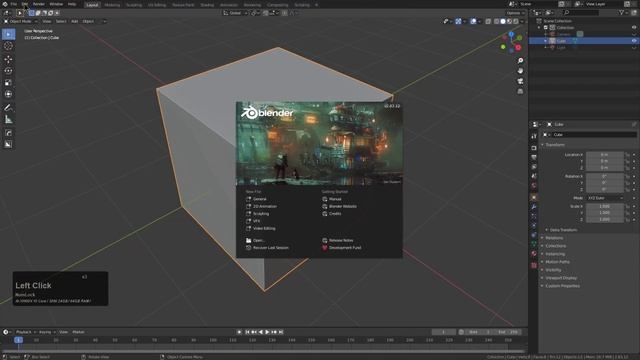Image resolution: width=640 pixels, height=360 pixels.
Task: Toggle visibility eye of Collection
Action: [x=634, y=27]
